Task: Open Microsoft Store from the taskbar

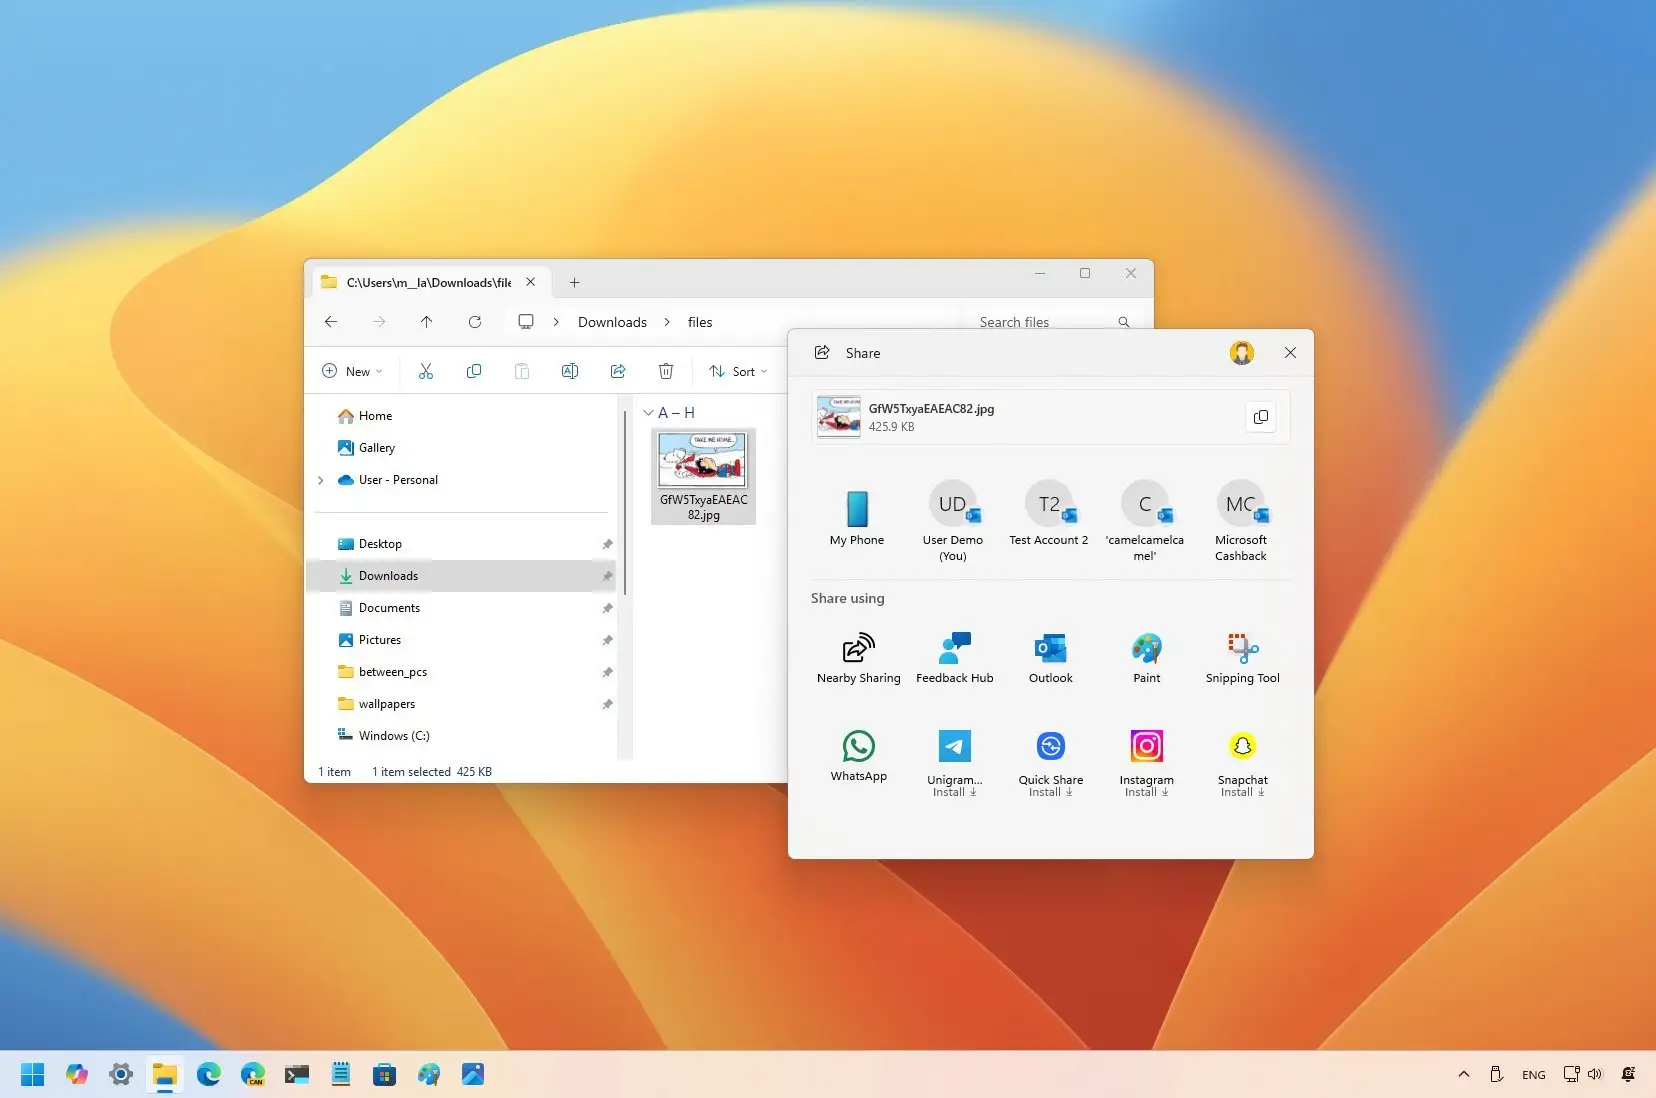Action: click(x=385, y=1074)
